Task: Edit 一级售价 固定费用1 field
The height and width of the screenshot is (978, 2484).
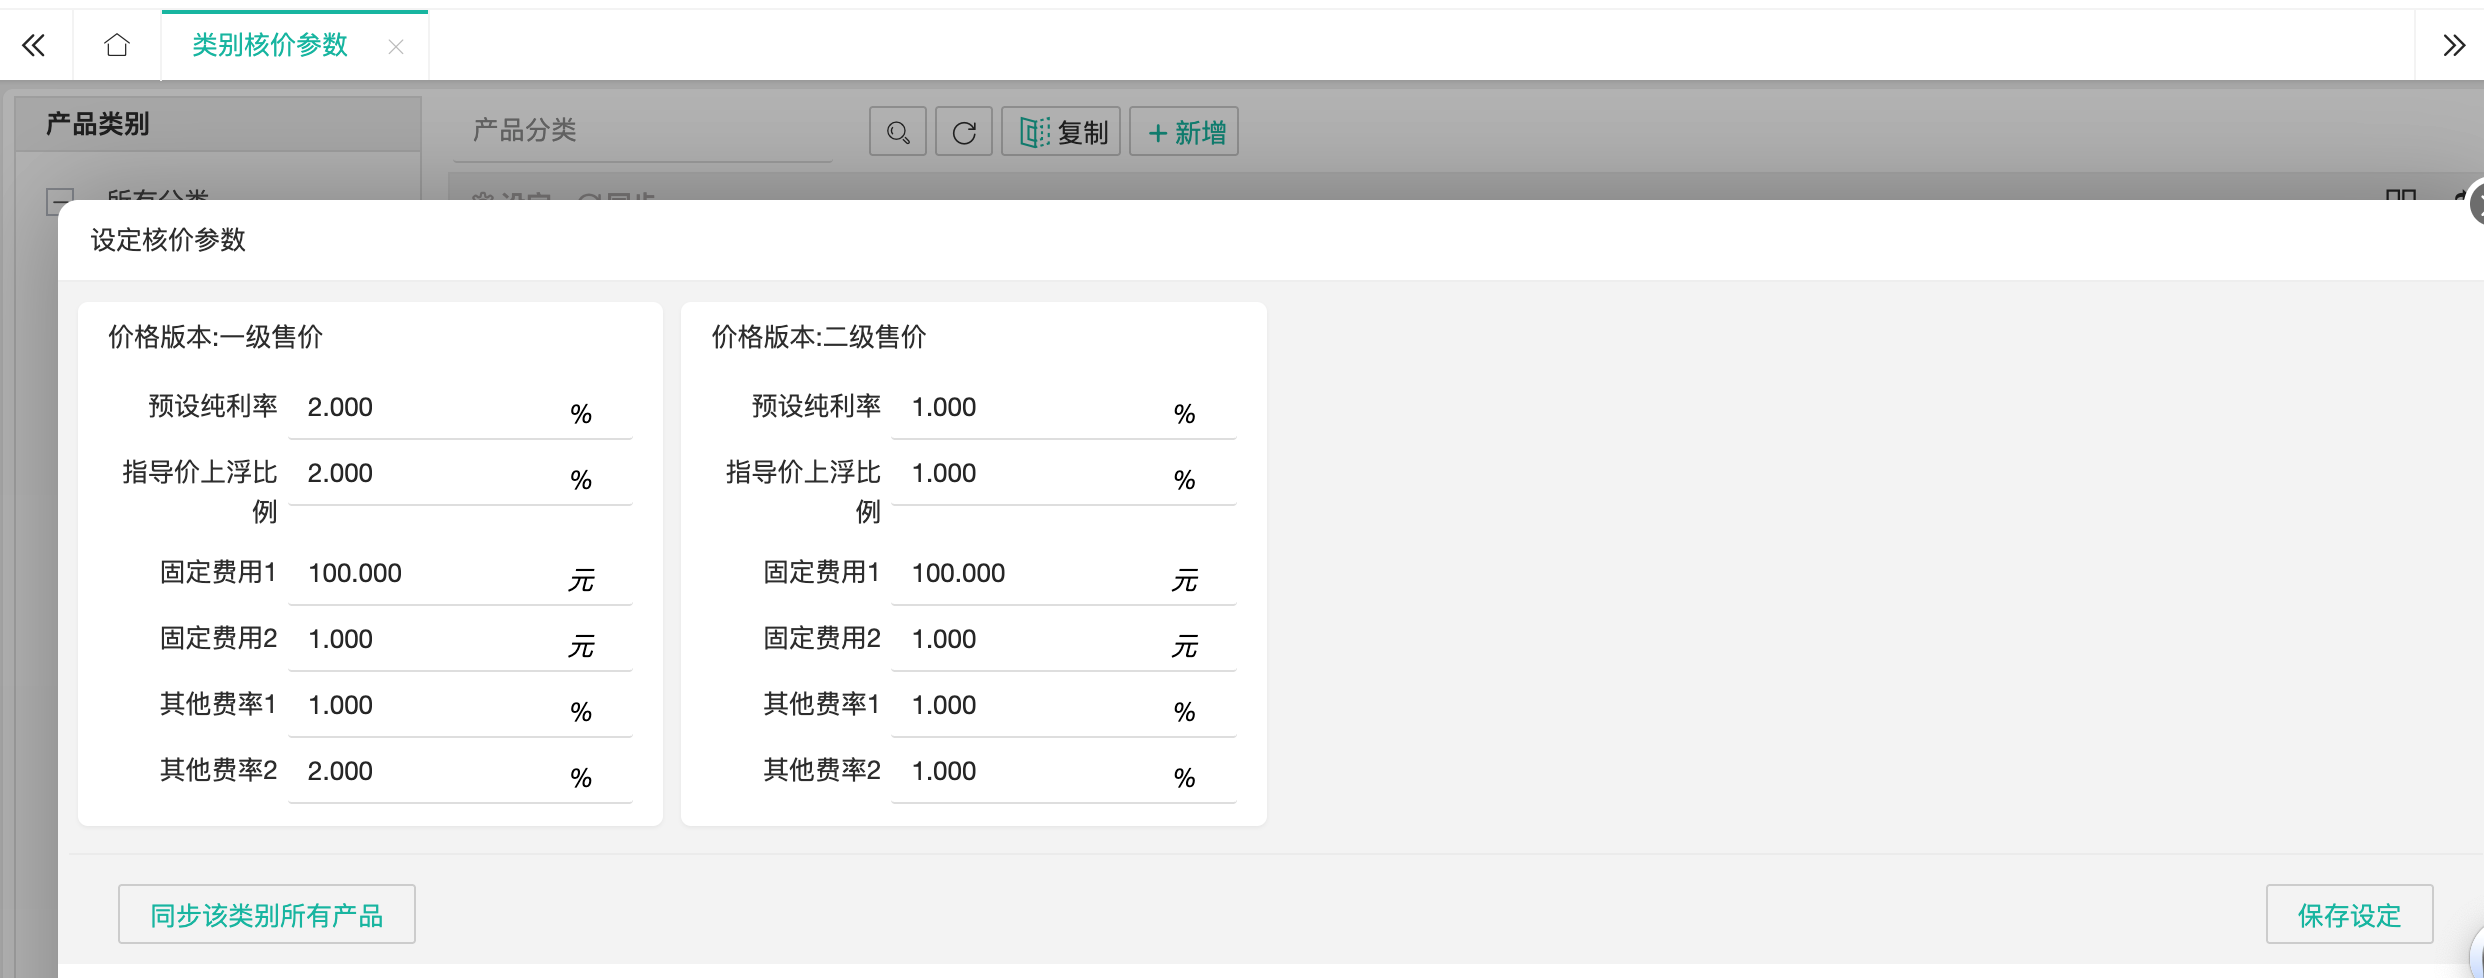Action: 430,574
